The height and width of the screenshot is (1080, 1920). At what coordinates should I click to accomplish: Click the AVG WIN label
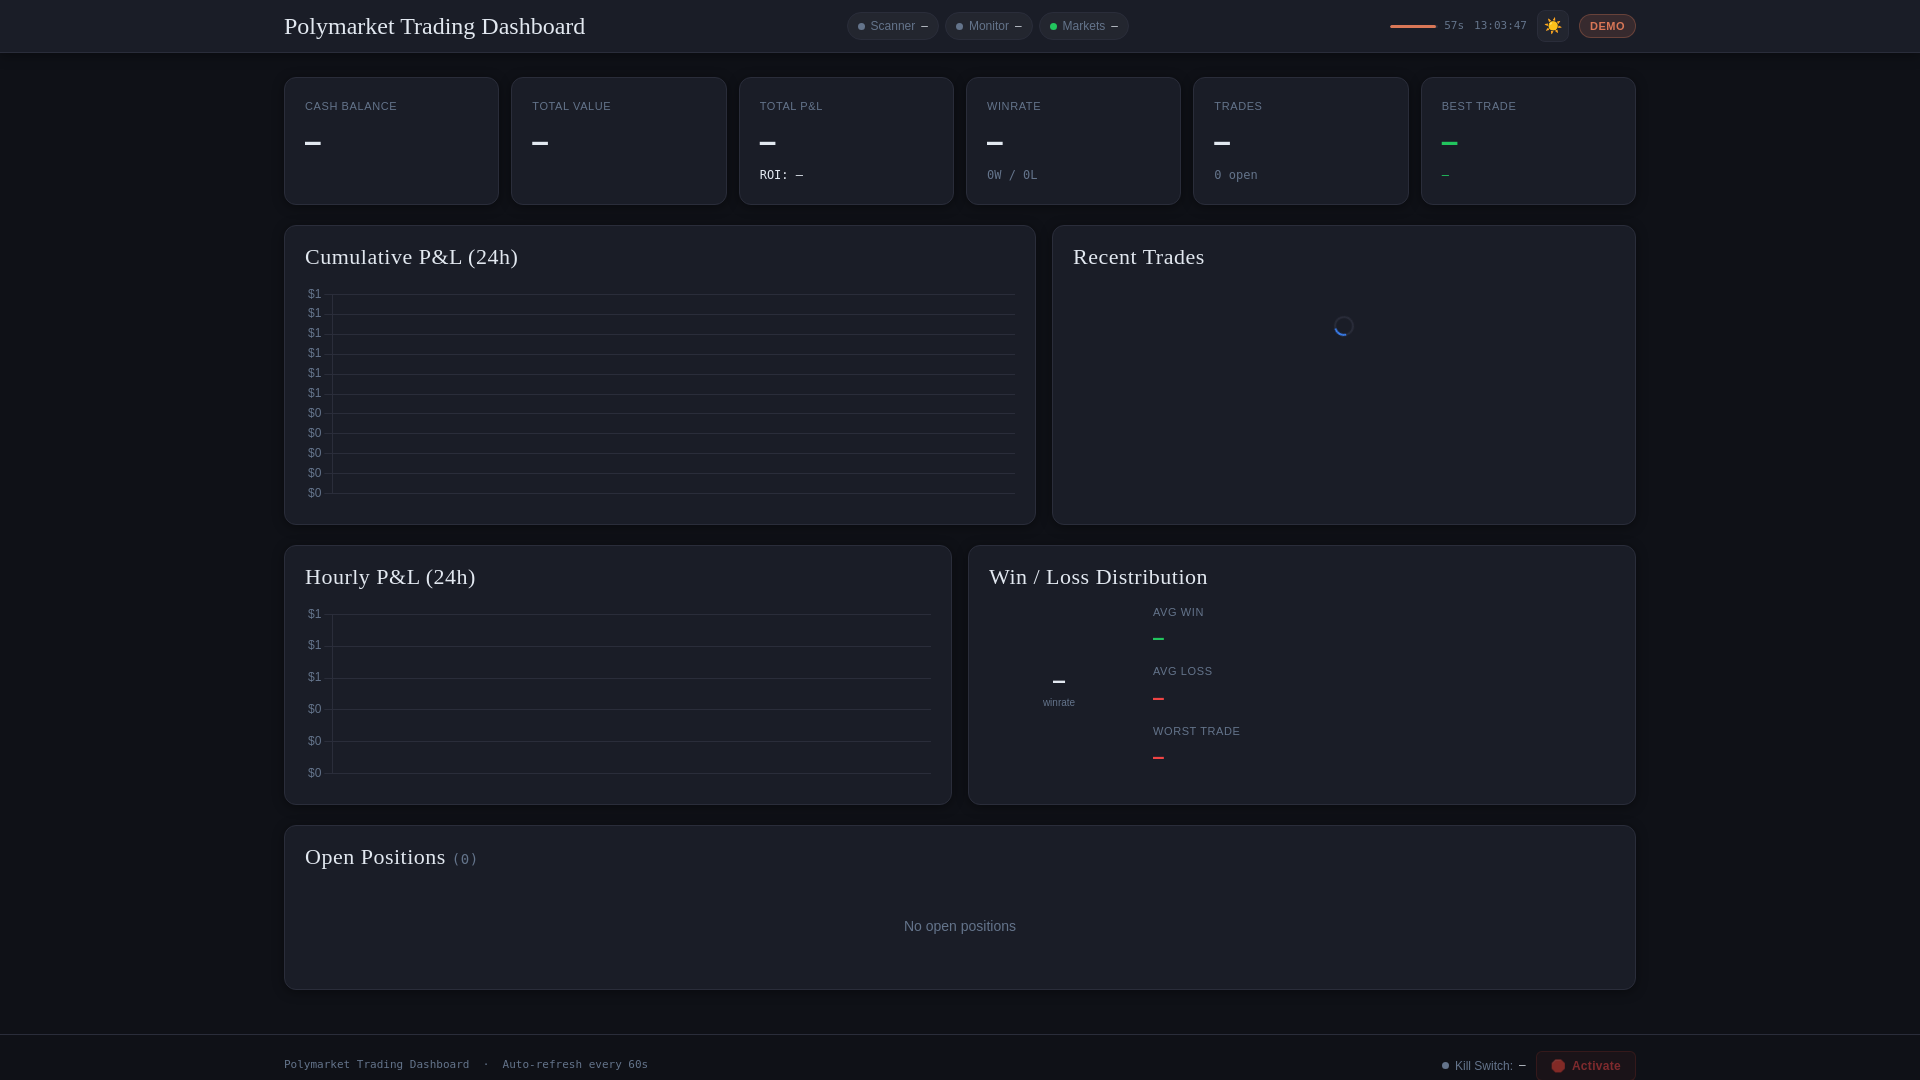coord(1178,612)
